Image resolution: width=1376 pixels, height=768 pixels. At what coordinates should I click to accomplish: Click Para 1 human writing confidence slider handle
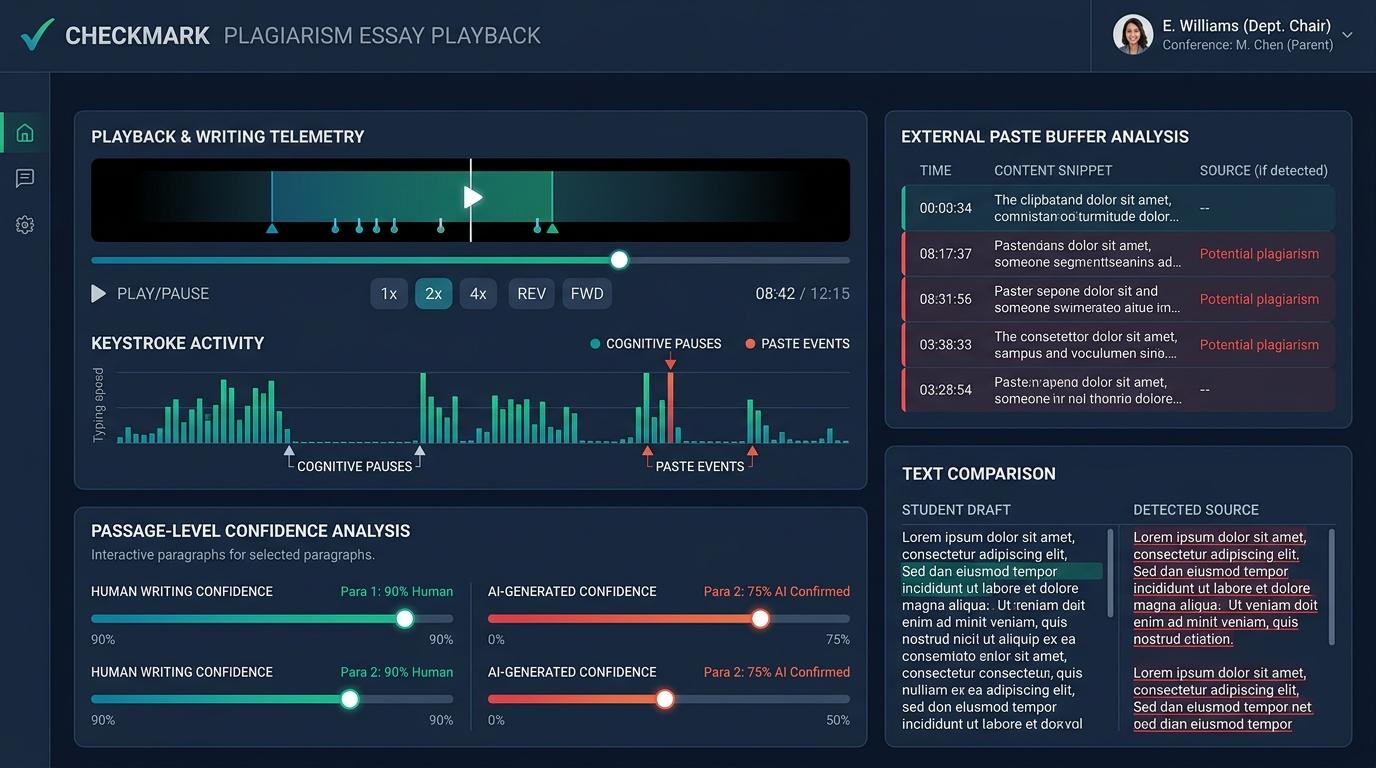point(405,619)
